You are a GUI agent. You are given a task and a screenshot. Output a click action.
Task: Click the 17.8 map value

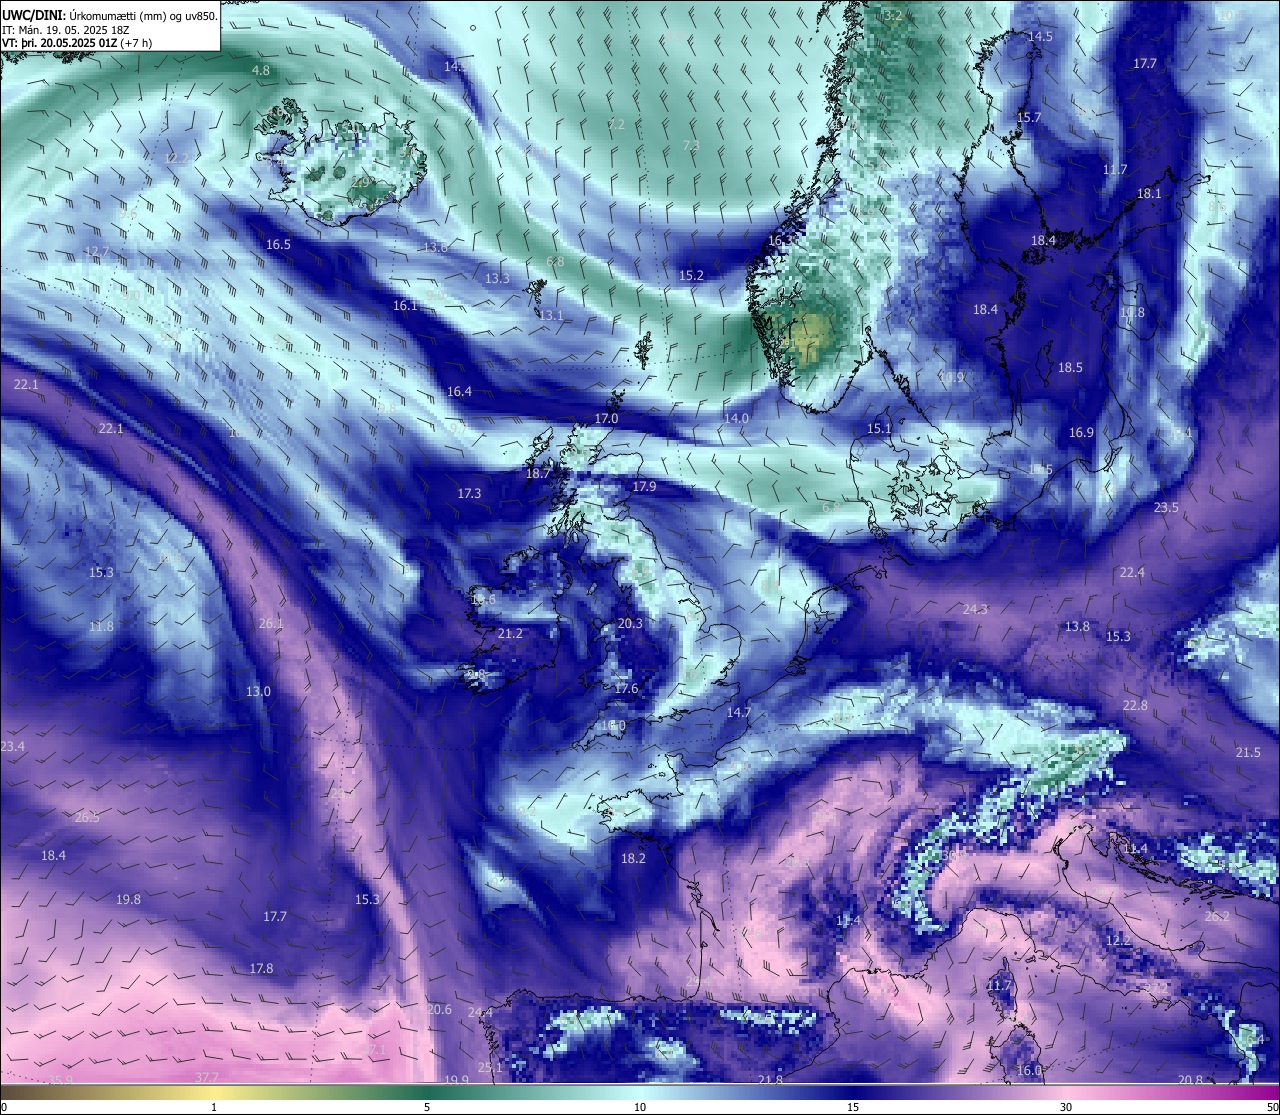(261, 969)
